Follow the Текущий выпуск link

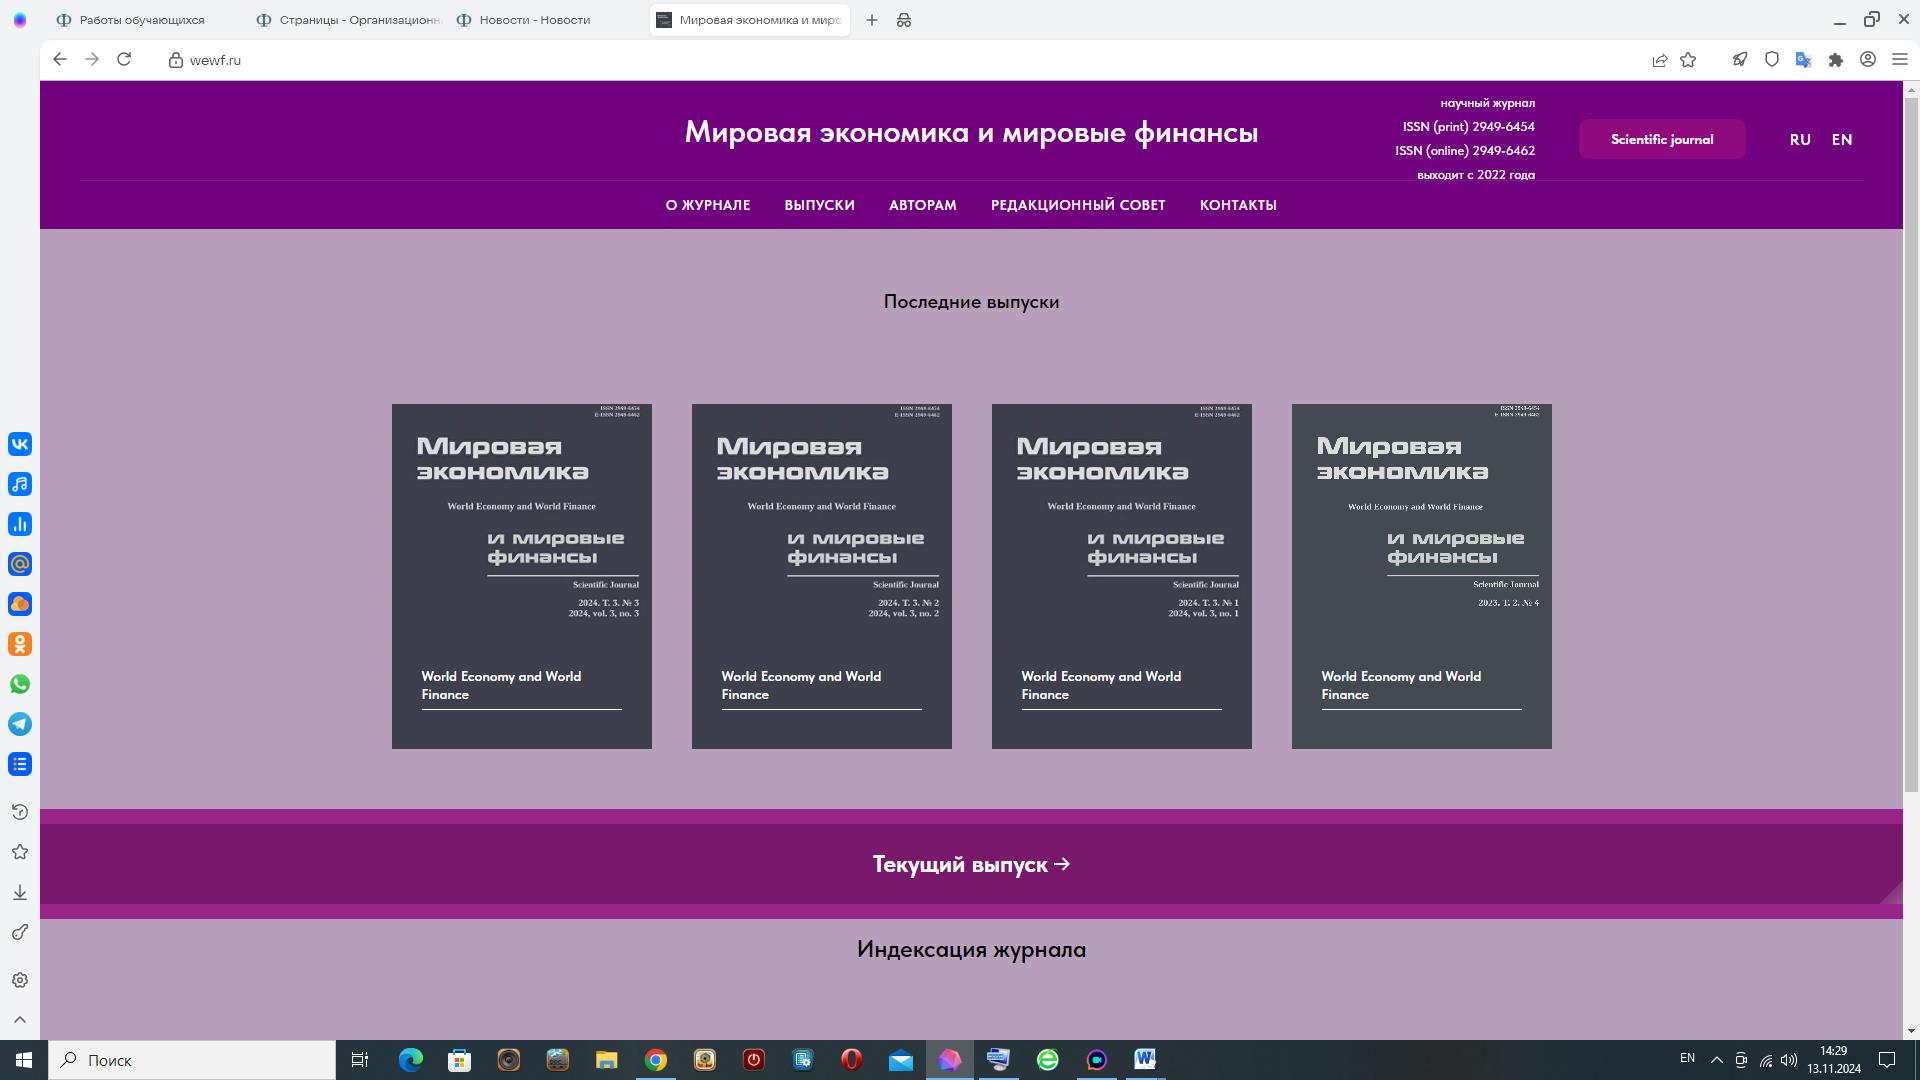(970, 864)
